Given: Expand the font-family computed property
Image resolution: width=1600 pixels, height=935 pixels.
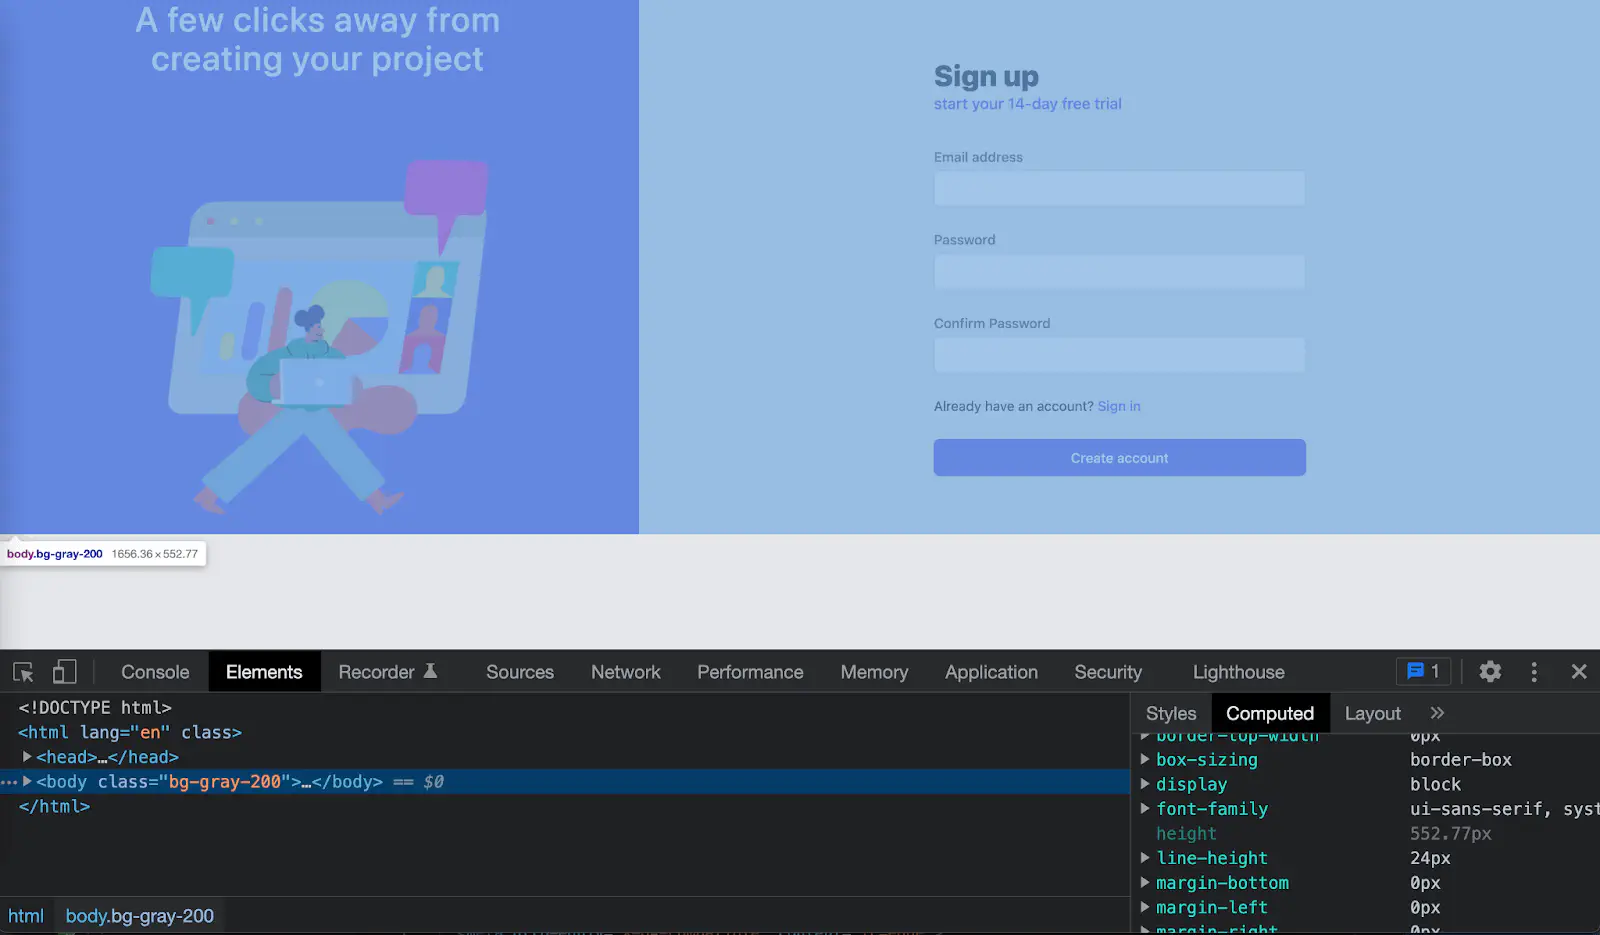Looking at the screenshot, I should click(1145, 808).
